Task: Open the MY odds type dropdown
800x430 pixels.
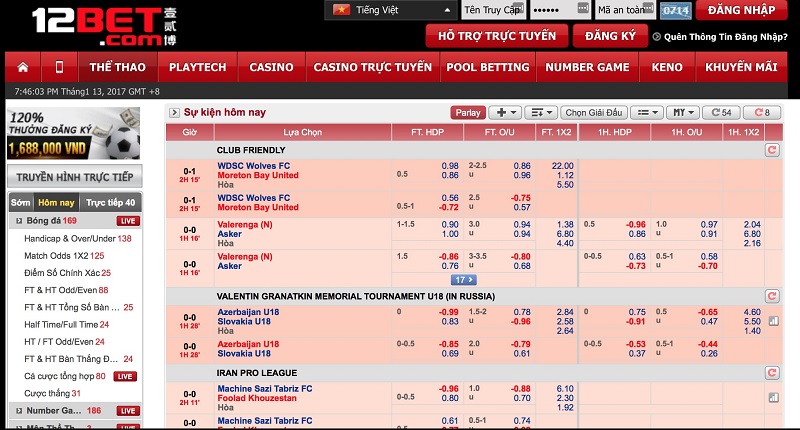Action: click(683, 113)
